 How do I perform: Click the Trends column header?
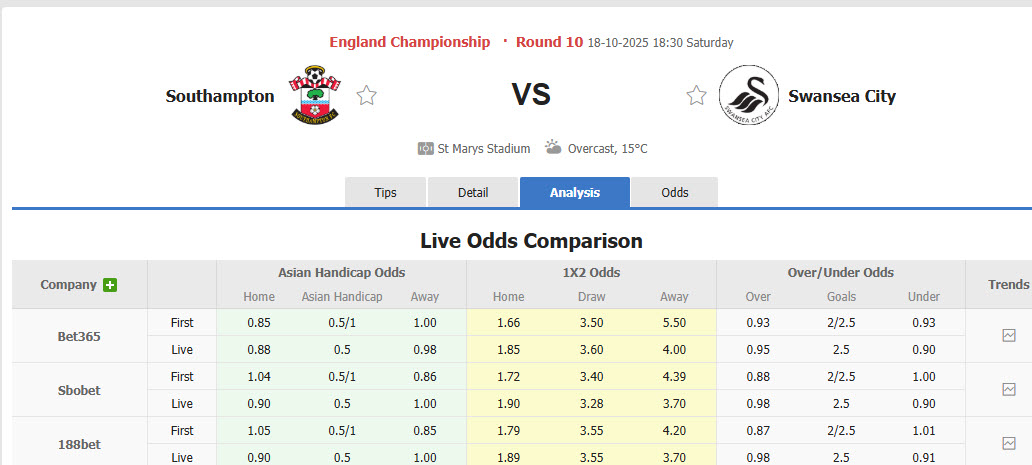1008,285
